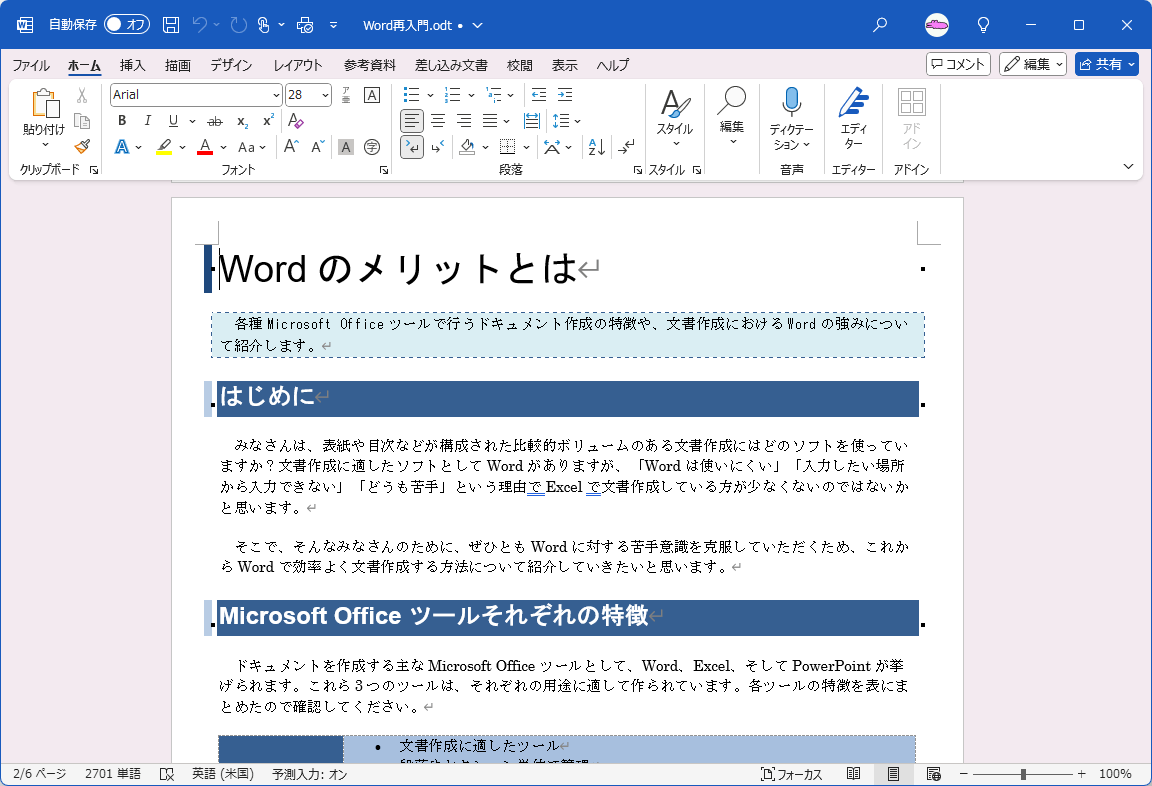Click the 共有 share button

coord(1106,64)
